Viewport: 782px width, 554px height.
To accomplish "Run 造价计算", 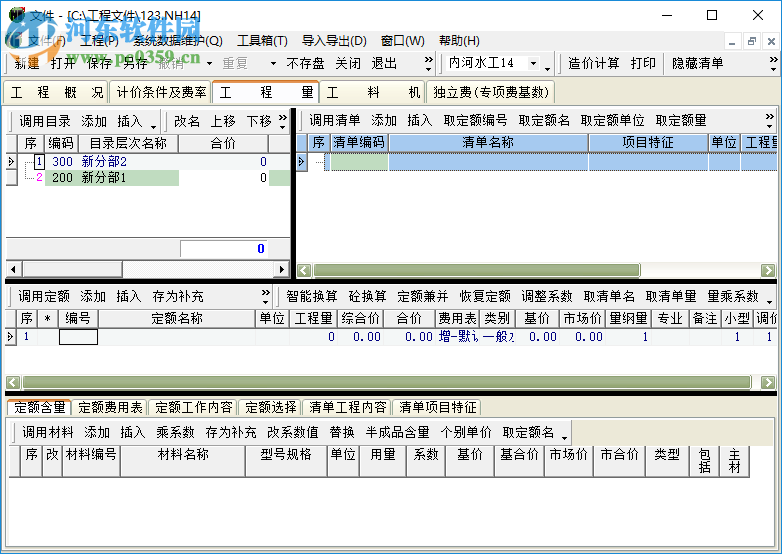I will click(x=593, y=63).
